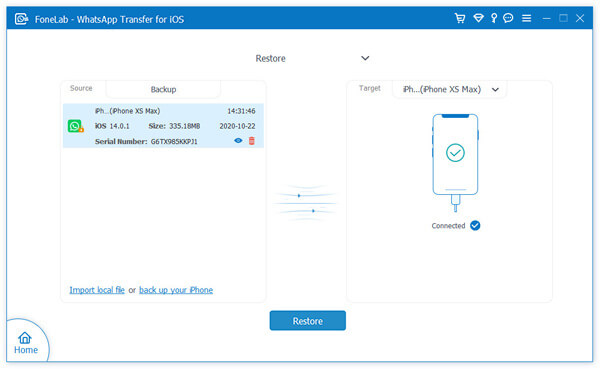
Task: Click the WhatsApp backup icon
Action: [75, 126]
